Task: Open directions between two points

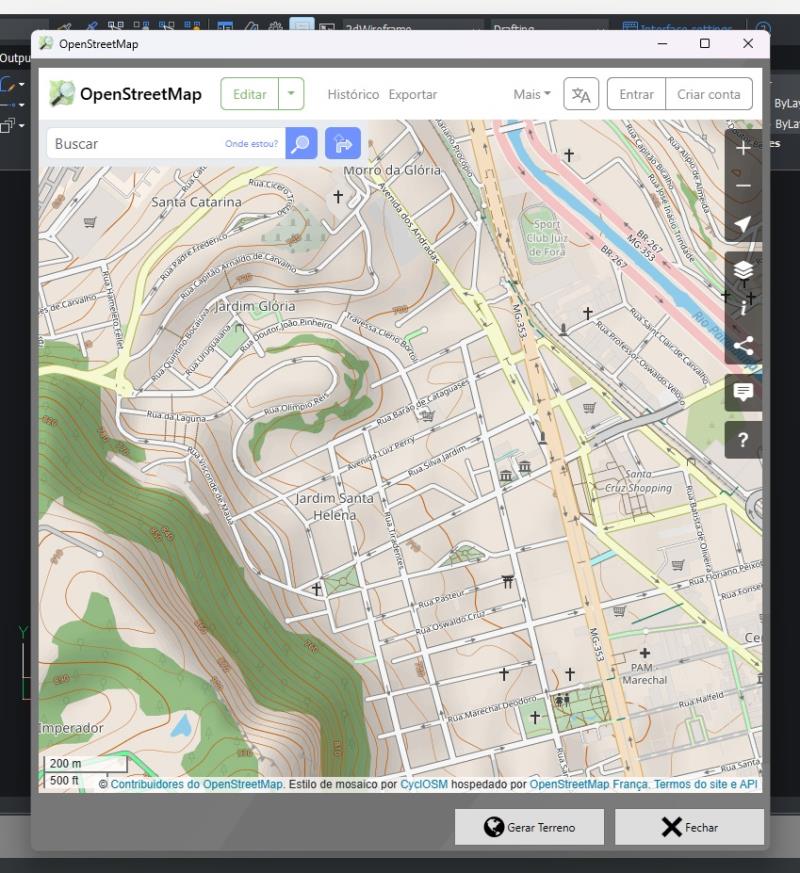Action: tap(343, 144)
